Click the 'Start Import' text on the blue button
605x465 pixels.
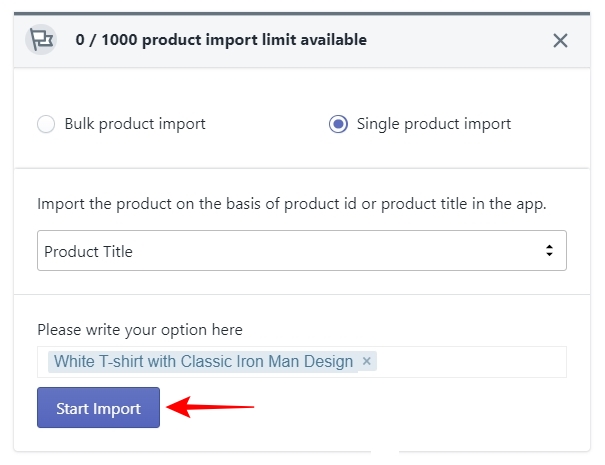(98, 408)
